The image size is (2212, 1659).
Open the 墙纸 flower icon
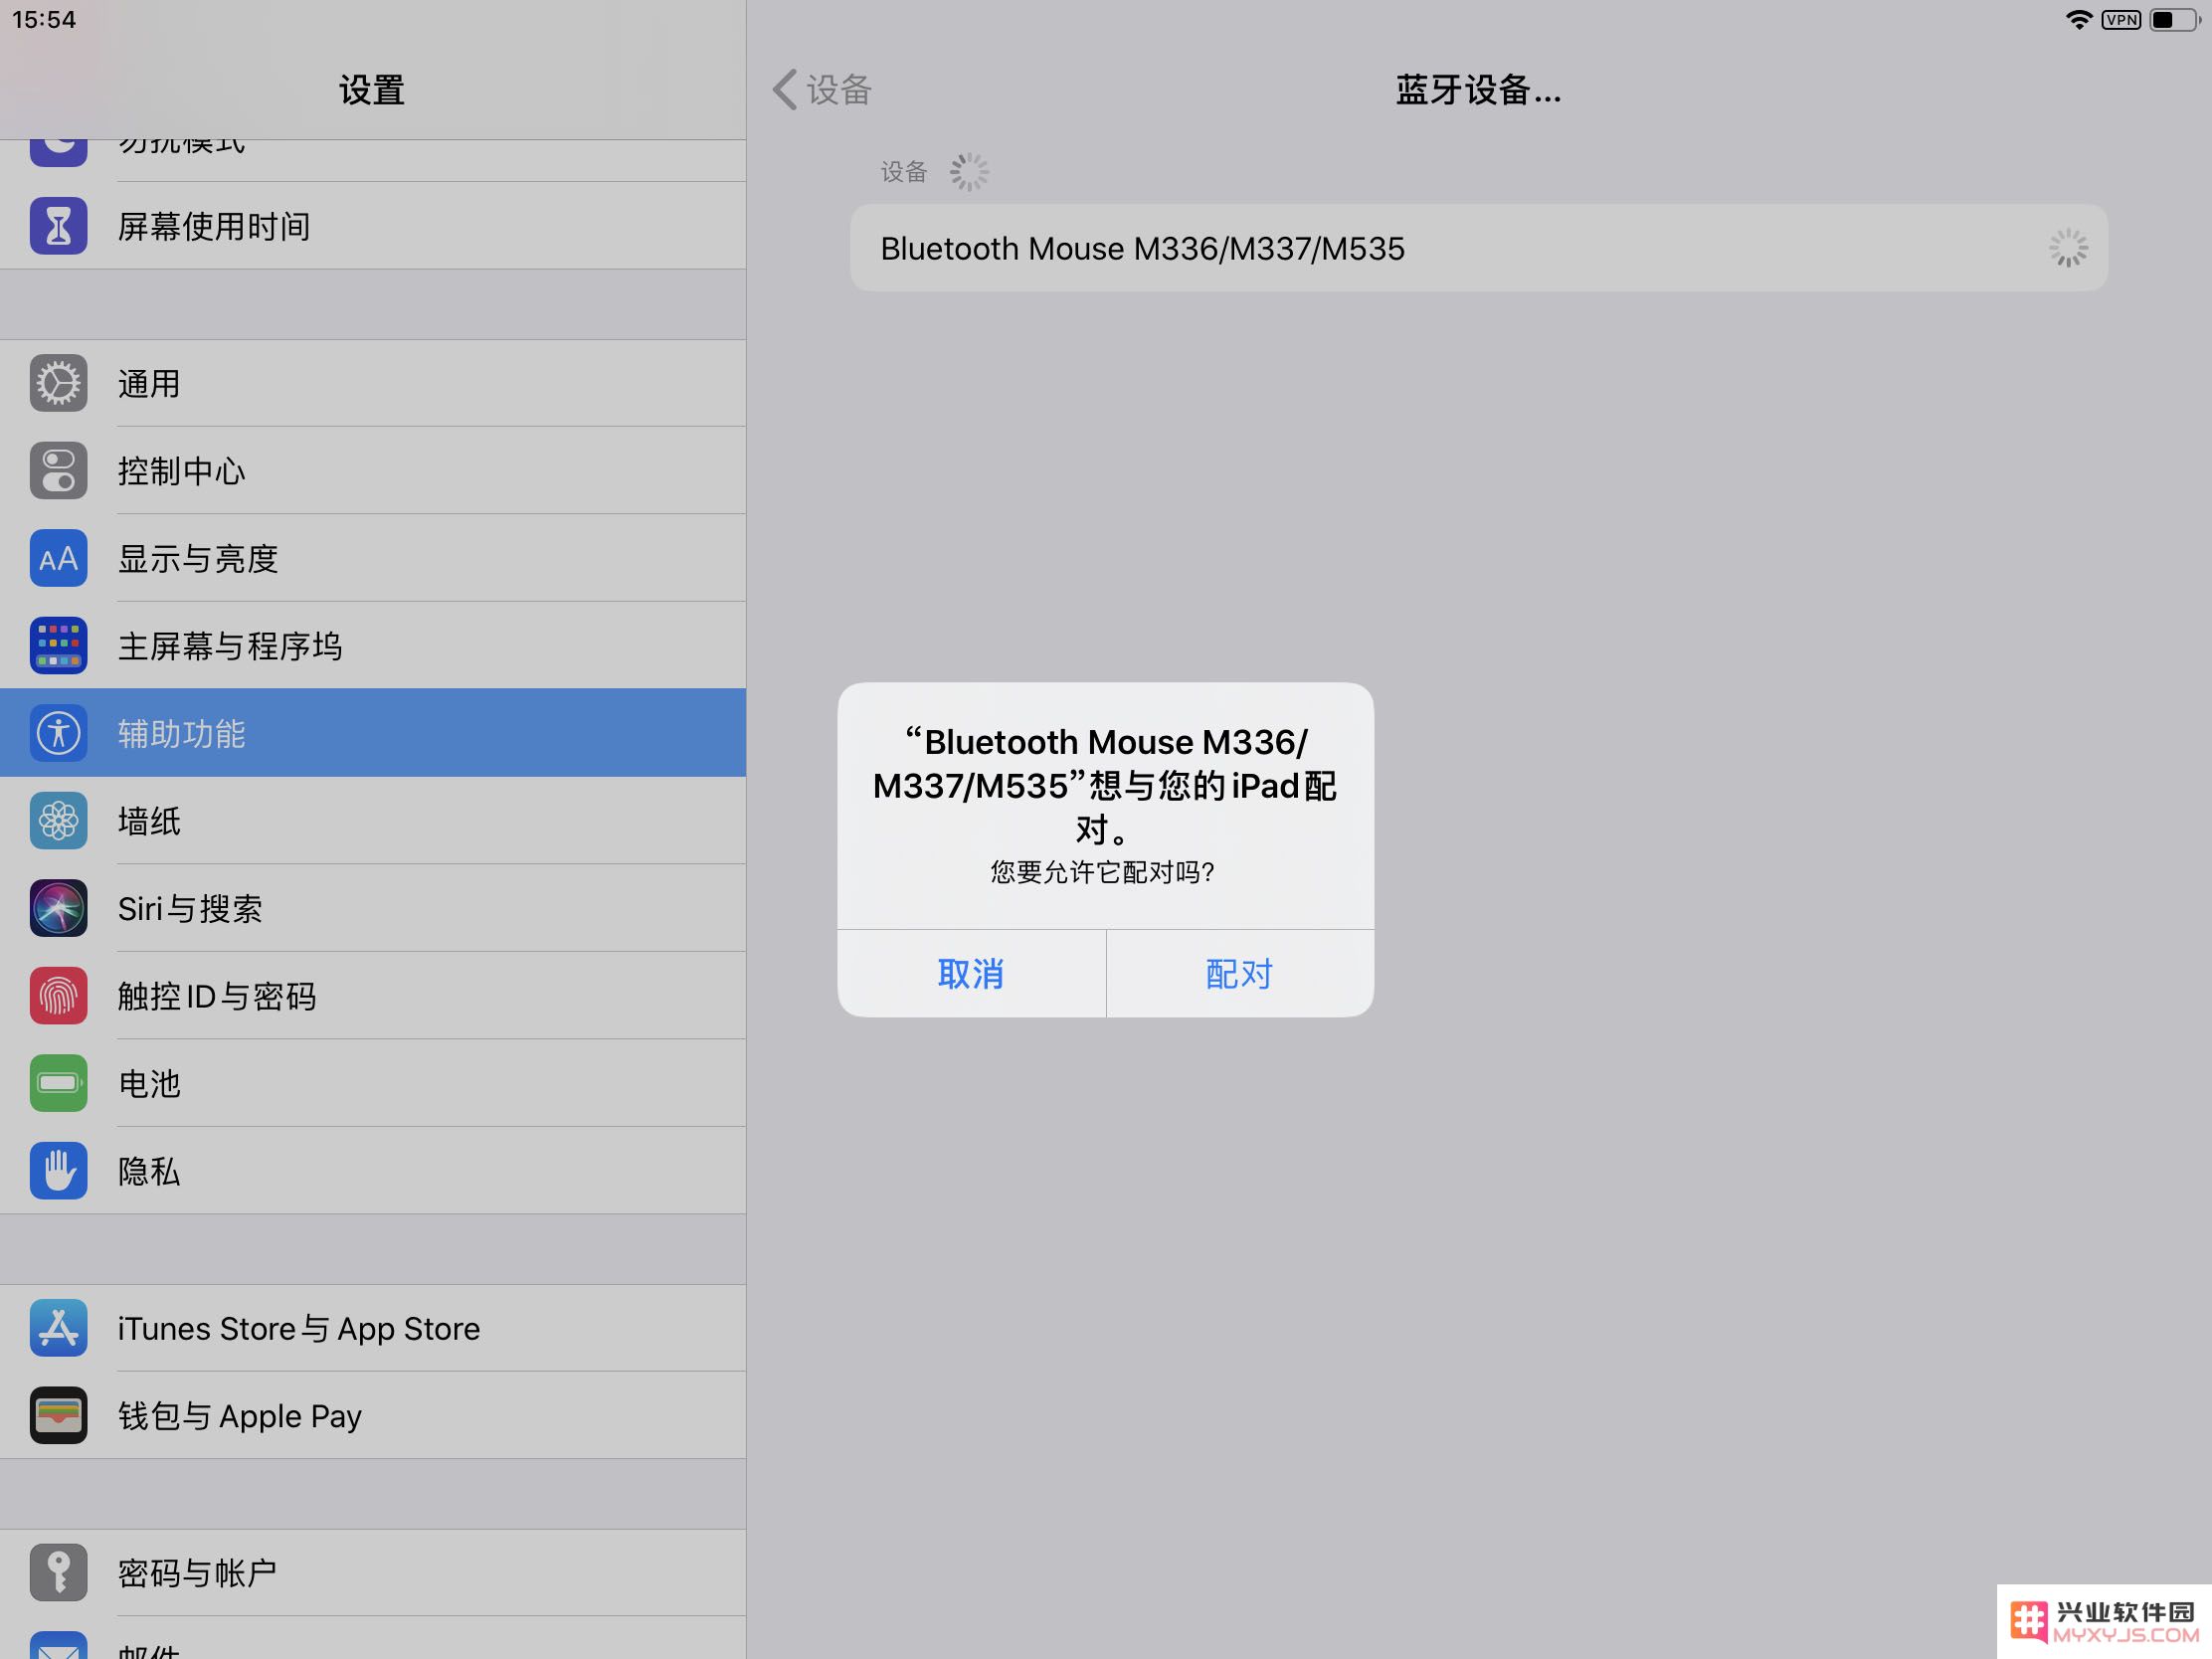coord(58,821)
